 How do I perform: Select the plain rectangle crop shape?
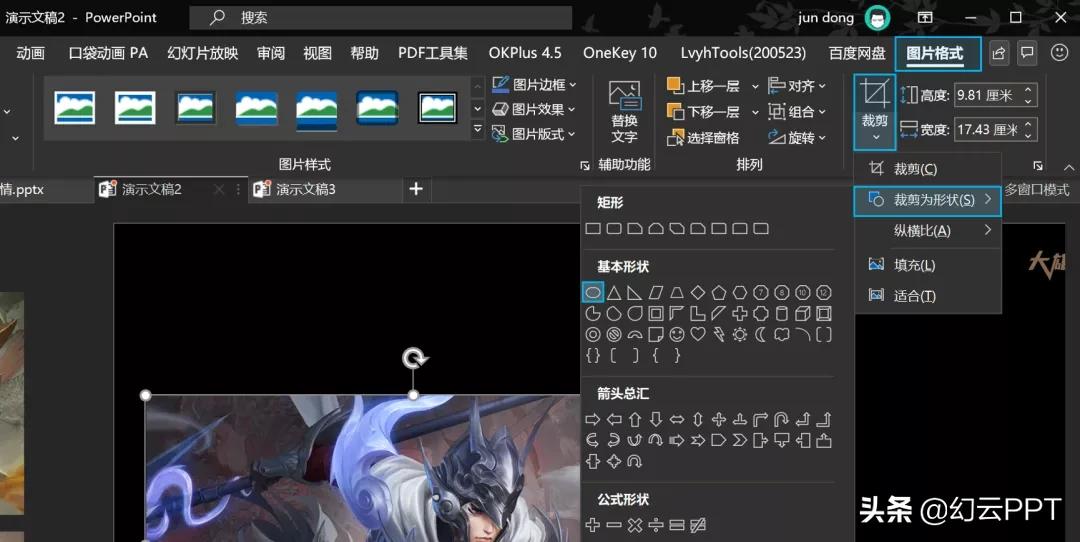(x=592, y=229)
